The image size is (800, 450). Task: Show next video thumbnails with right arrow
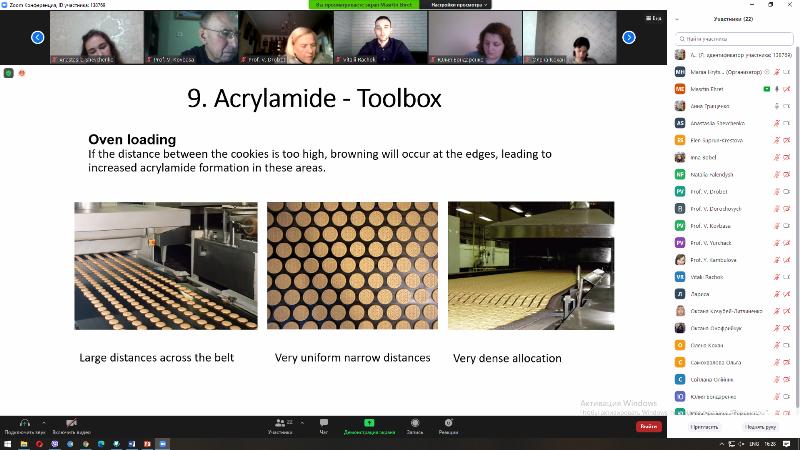coord(629,37)
